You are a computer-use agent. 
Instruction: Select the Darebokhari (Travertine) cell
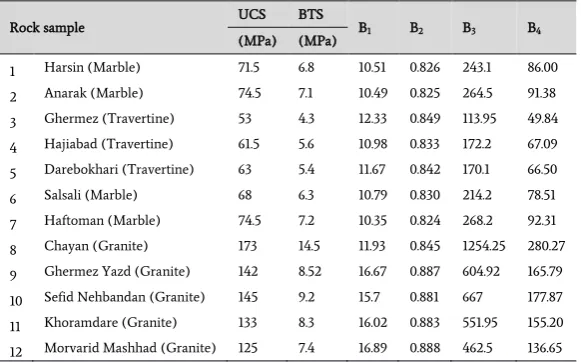click(x=119, y=169)
